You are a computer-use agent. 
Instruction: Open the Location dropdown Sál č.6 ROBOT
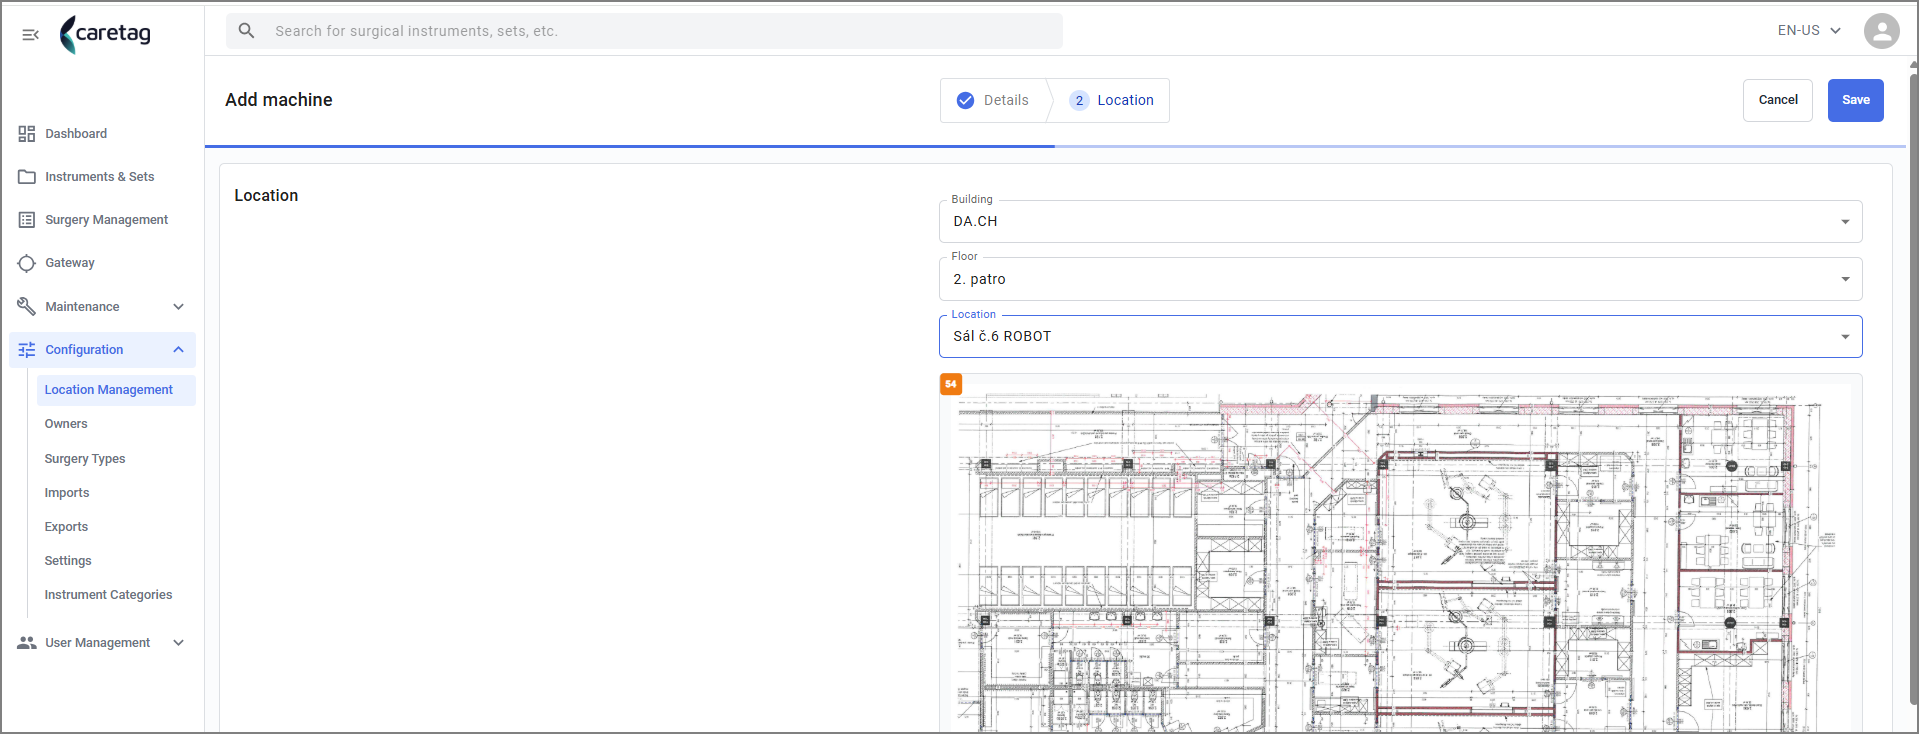1400,336
